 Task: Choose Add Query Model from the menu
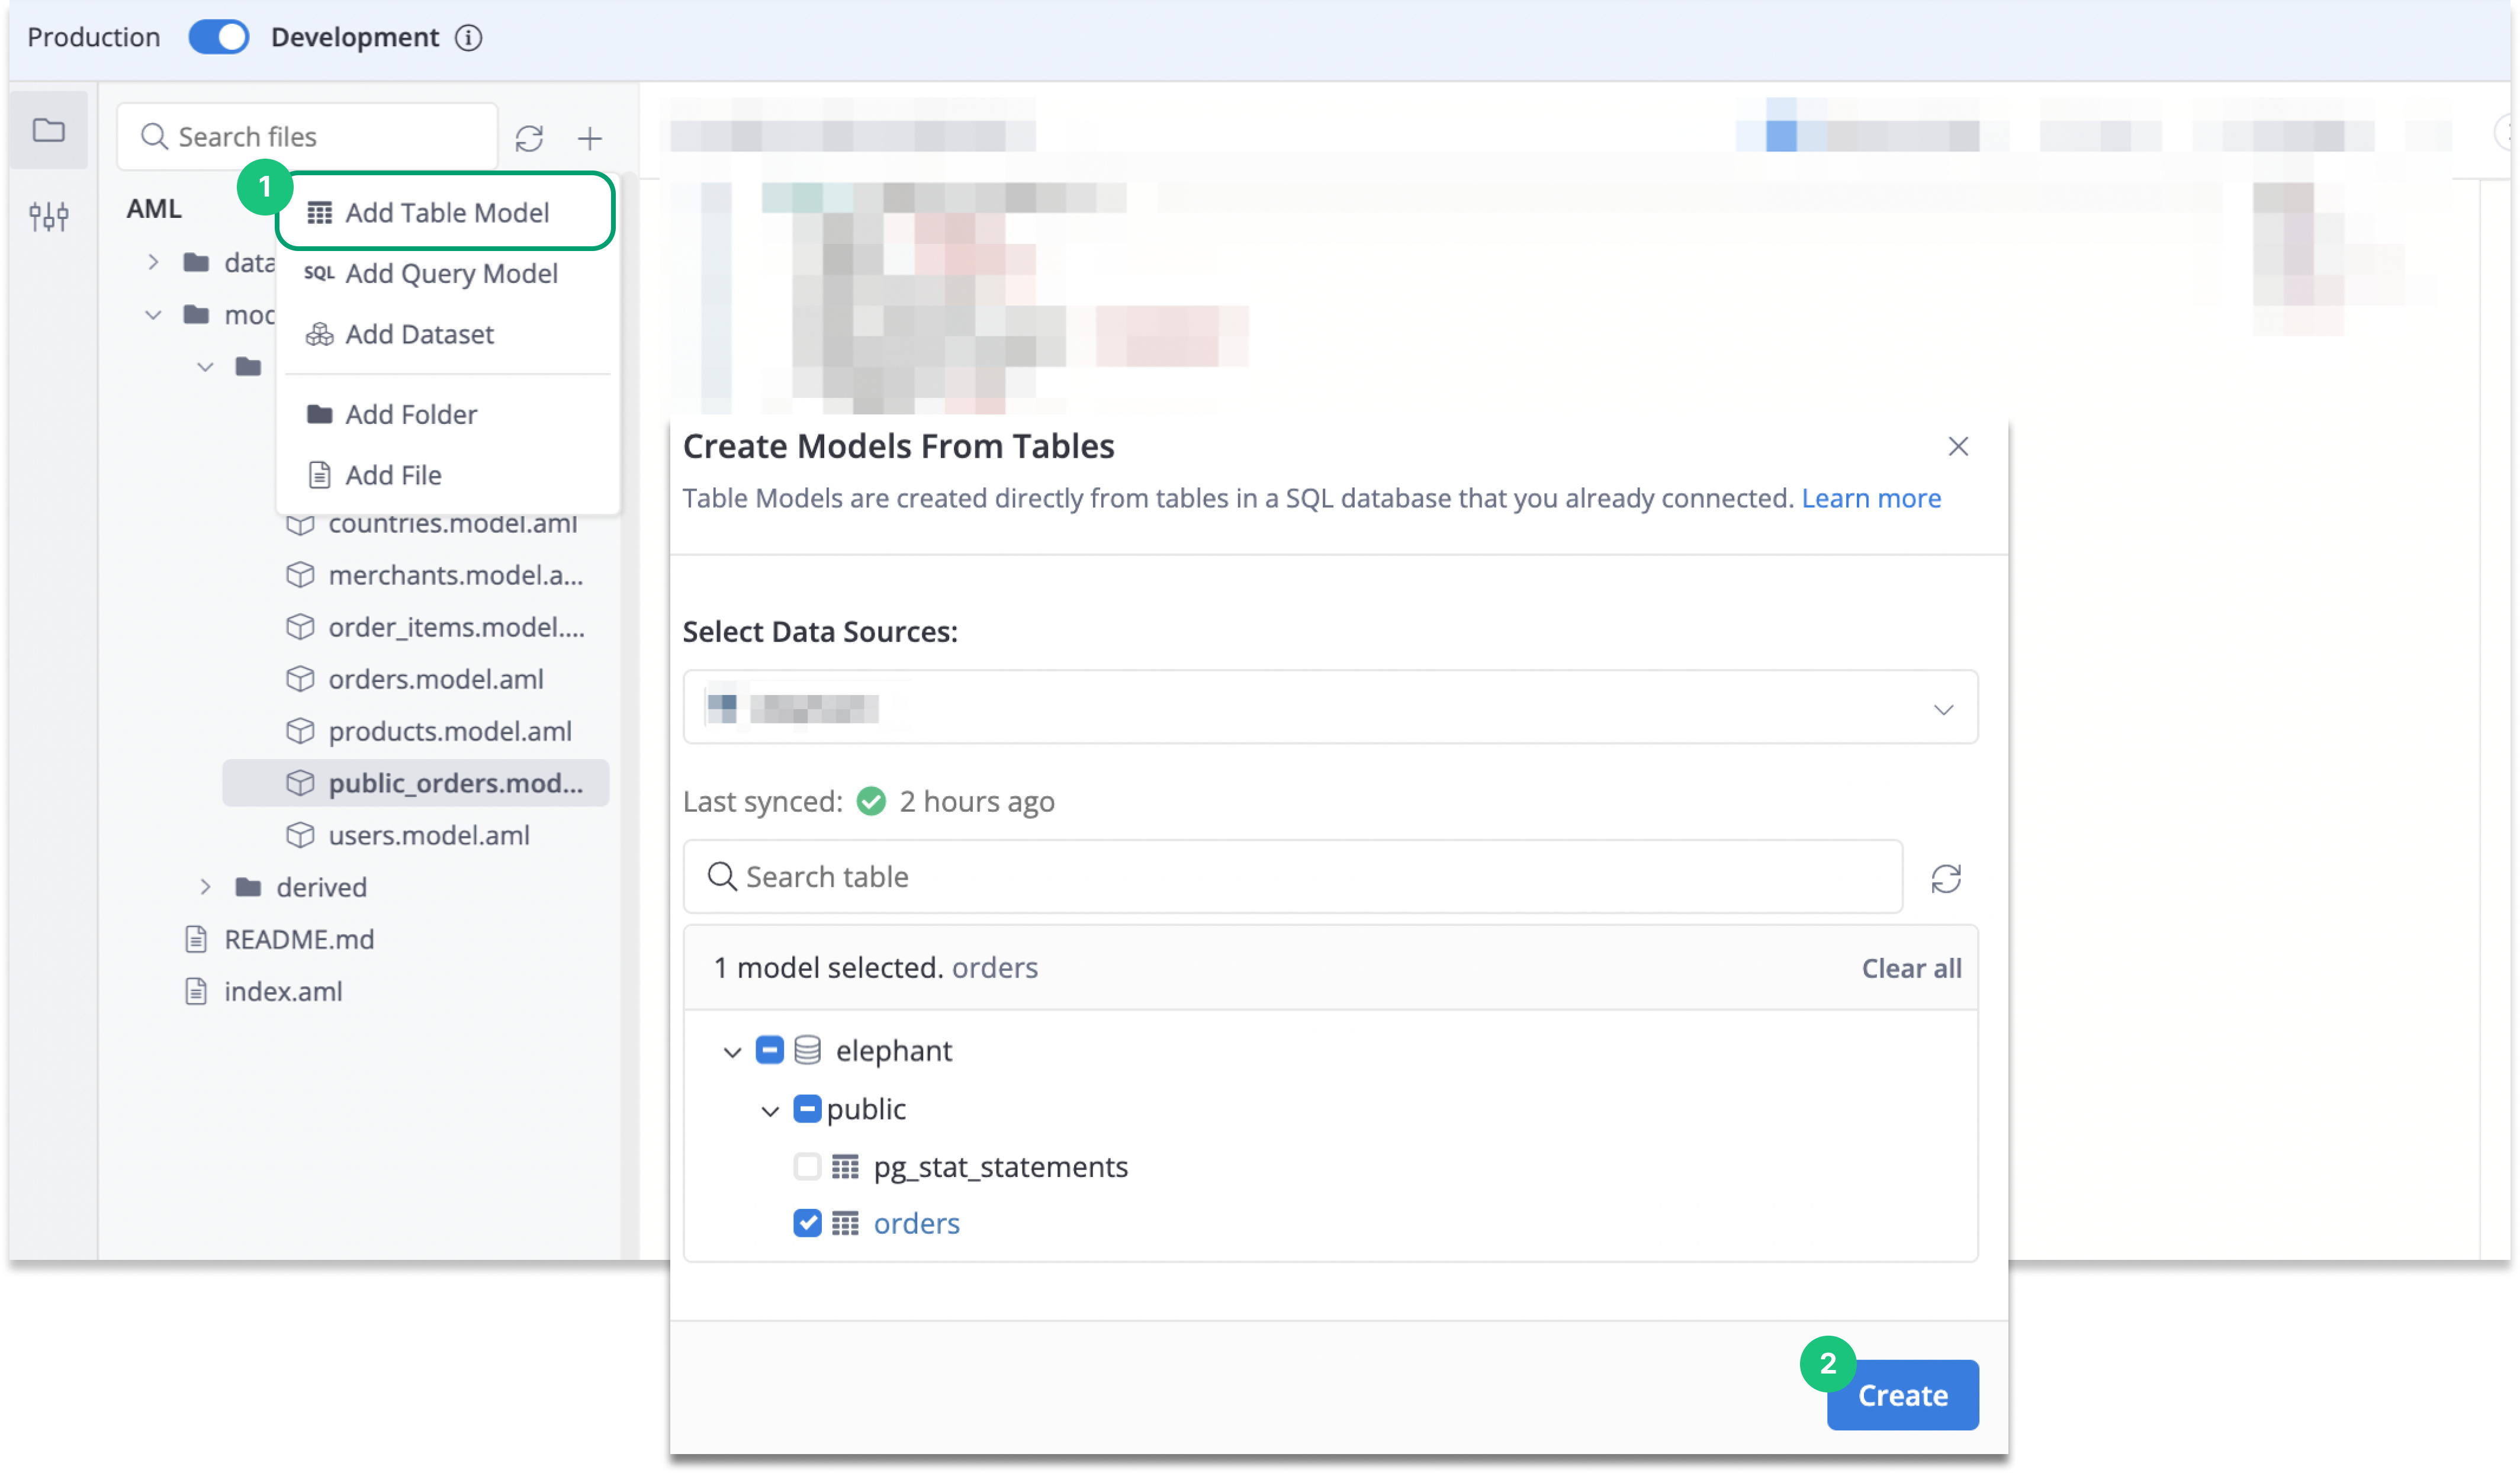[x=452, y=273]
